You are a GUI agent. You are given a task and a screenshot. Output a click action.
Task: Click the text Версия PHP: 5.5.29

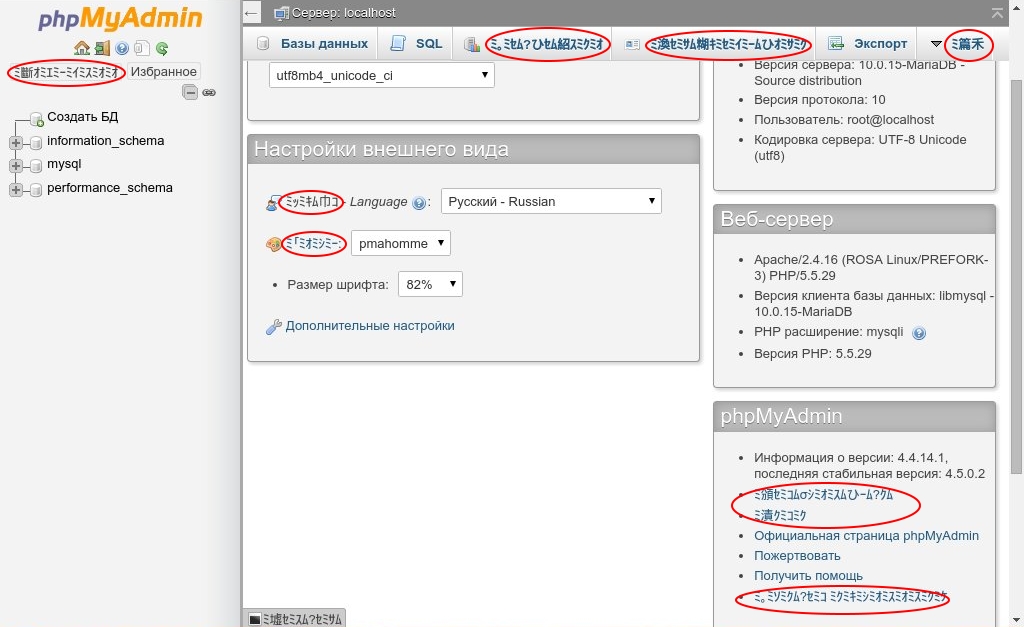tap(812, 353)
